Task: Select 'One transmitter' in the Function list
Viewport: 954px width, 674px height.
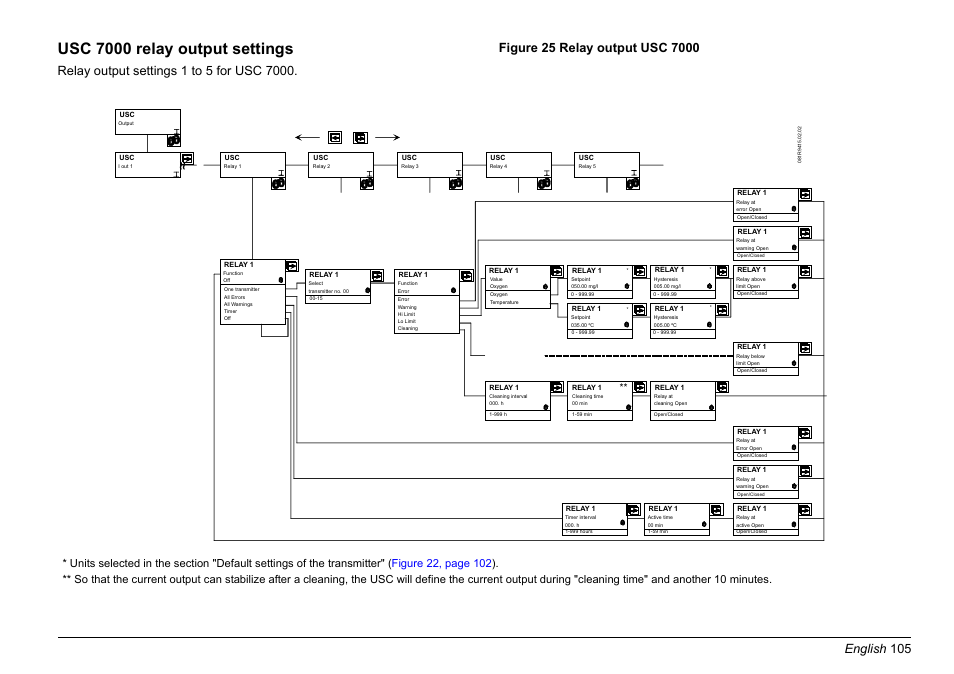Action: 242,290
